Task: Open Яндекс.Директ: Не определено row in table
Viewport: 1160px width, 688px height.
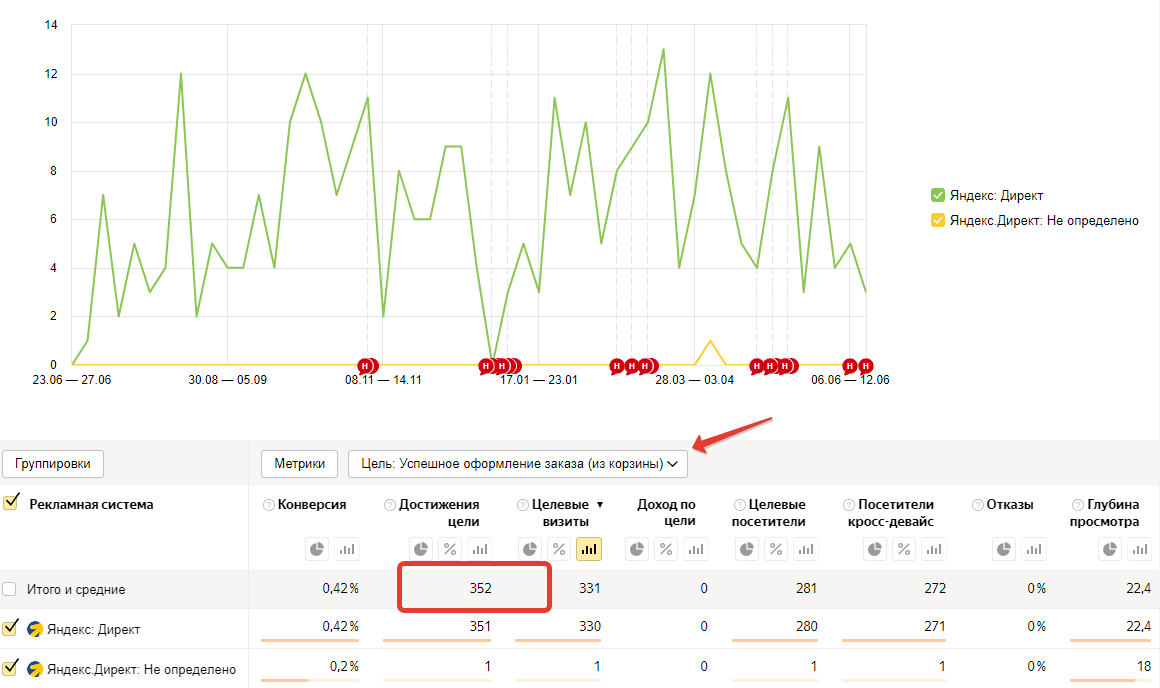Action: pyautogui.click(x=141, y=670)
